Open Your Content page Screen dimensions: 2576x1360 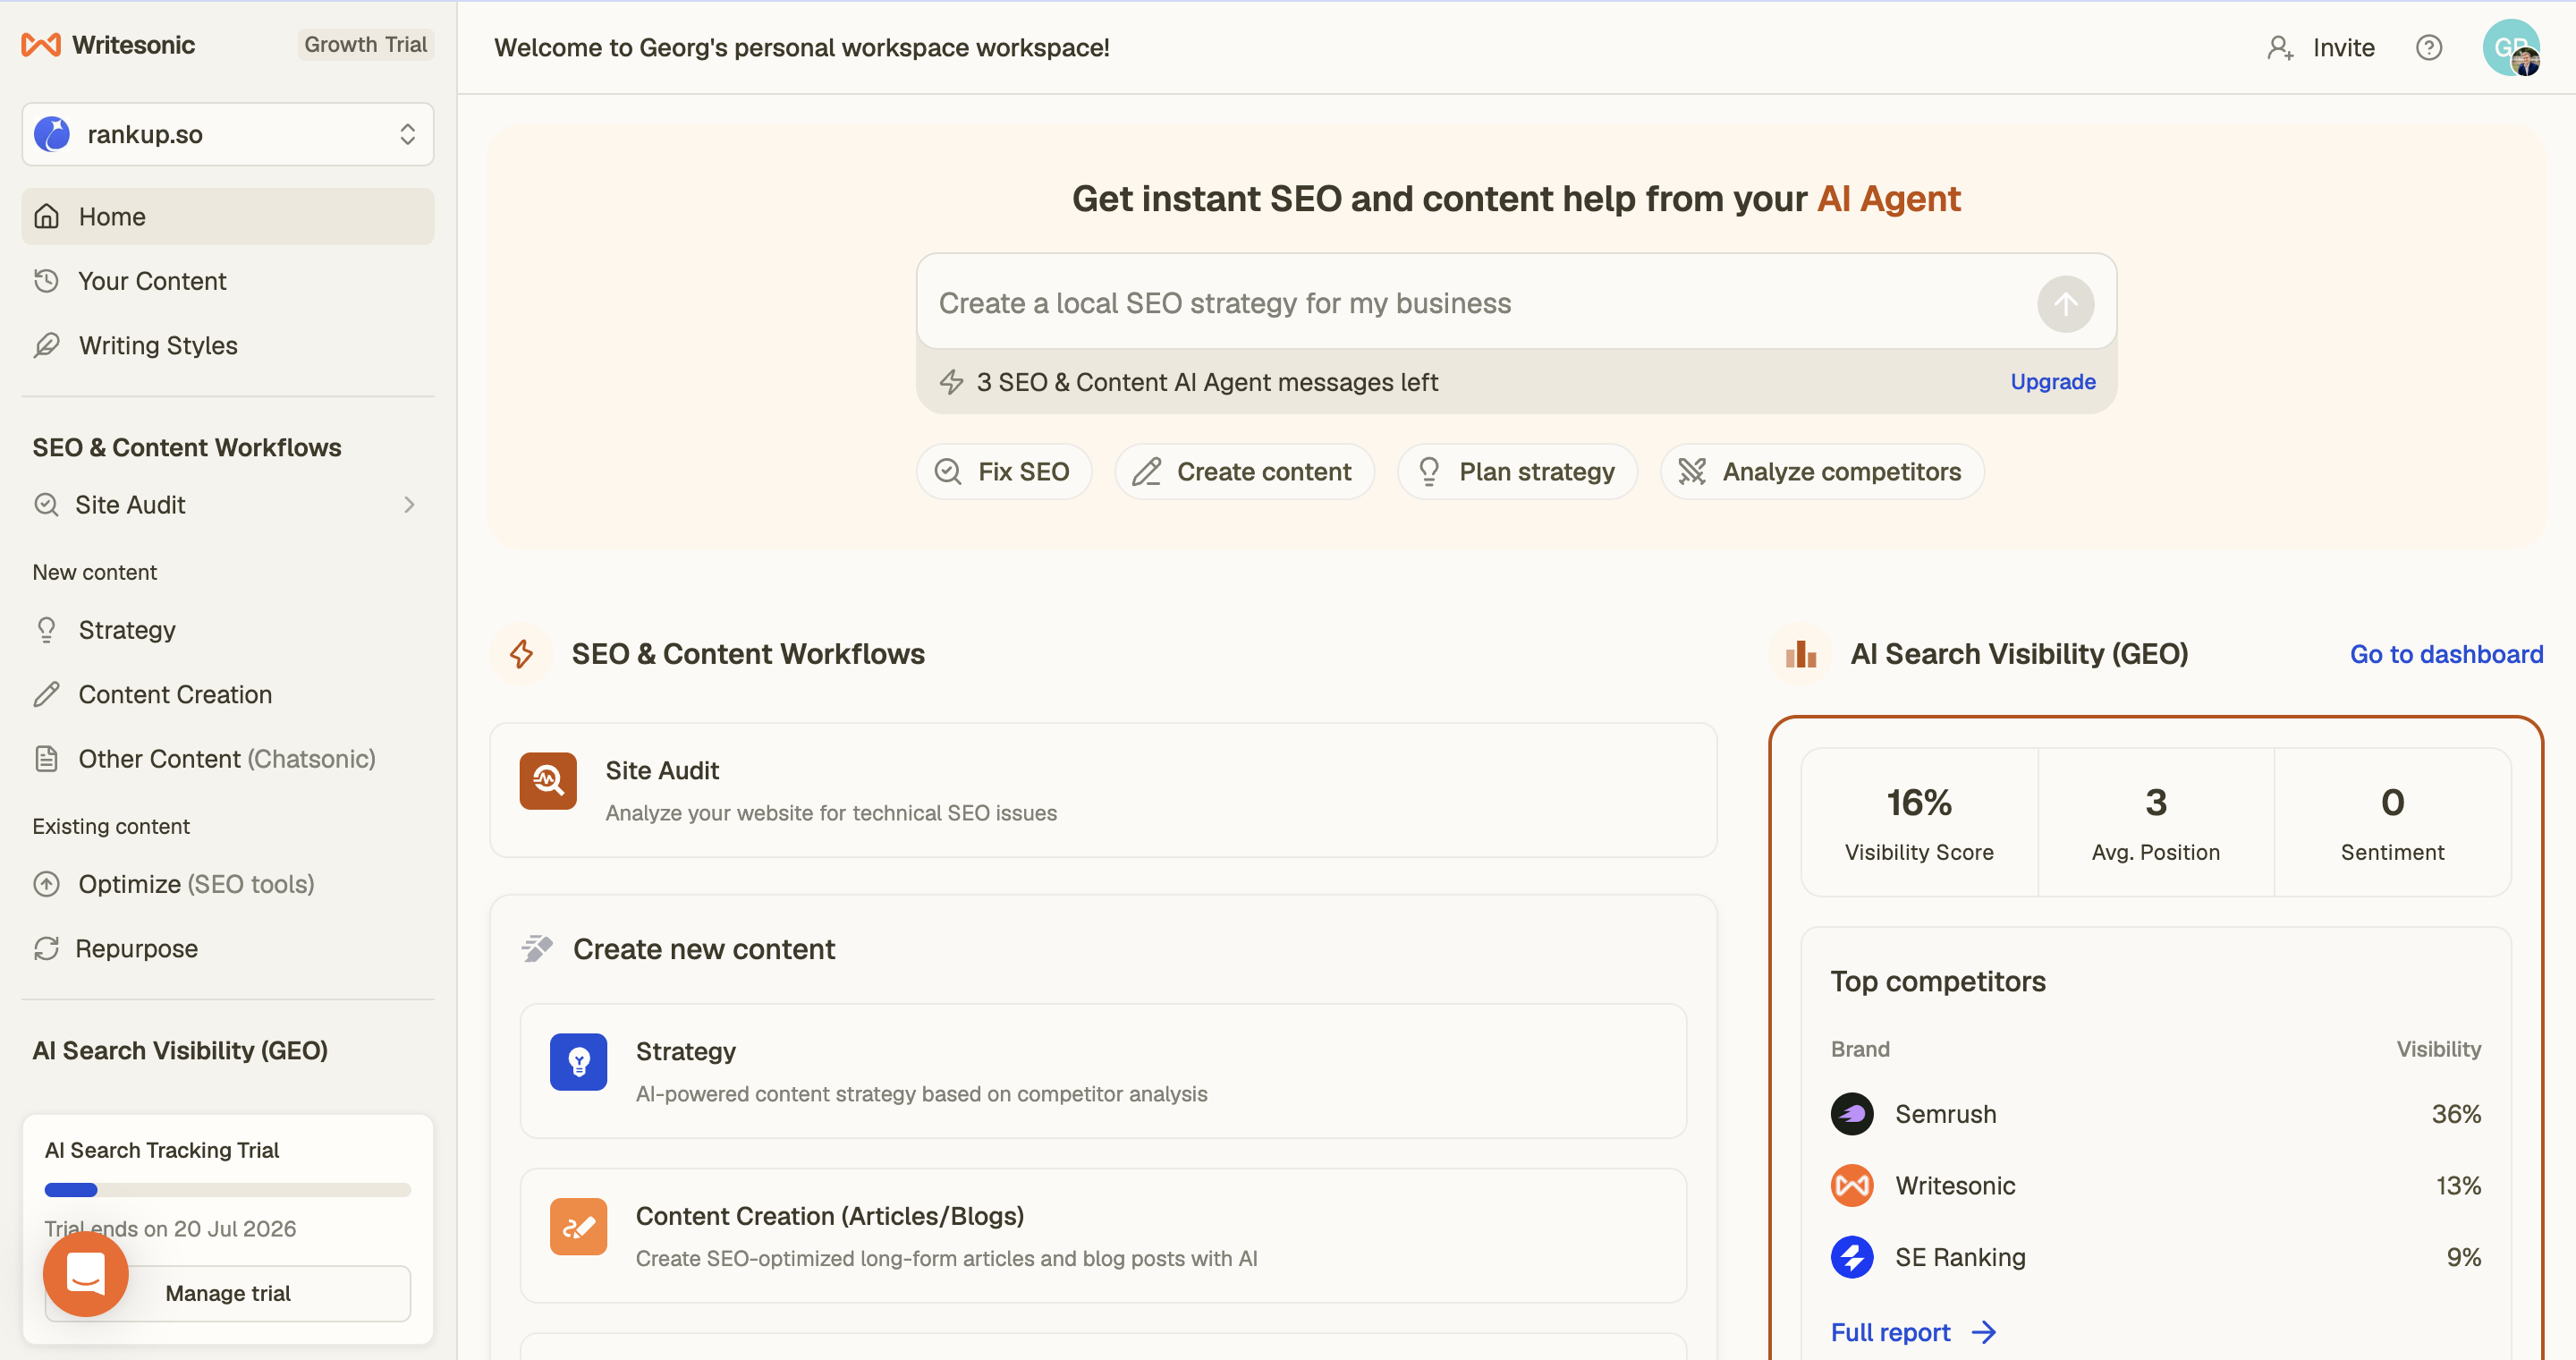(x=228, y=281)
